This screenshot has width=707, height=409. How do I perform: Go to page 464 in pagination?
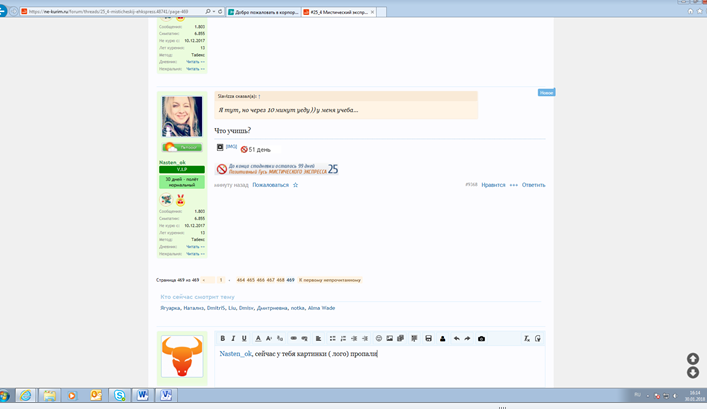pos(241,280)
